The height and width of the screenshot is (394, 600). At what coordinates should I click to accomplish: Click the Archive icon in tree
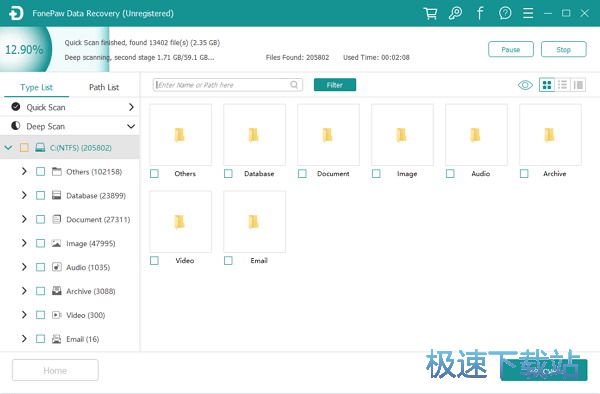pyautogui.click(x=57, y=291)
